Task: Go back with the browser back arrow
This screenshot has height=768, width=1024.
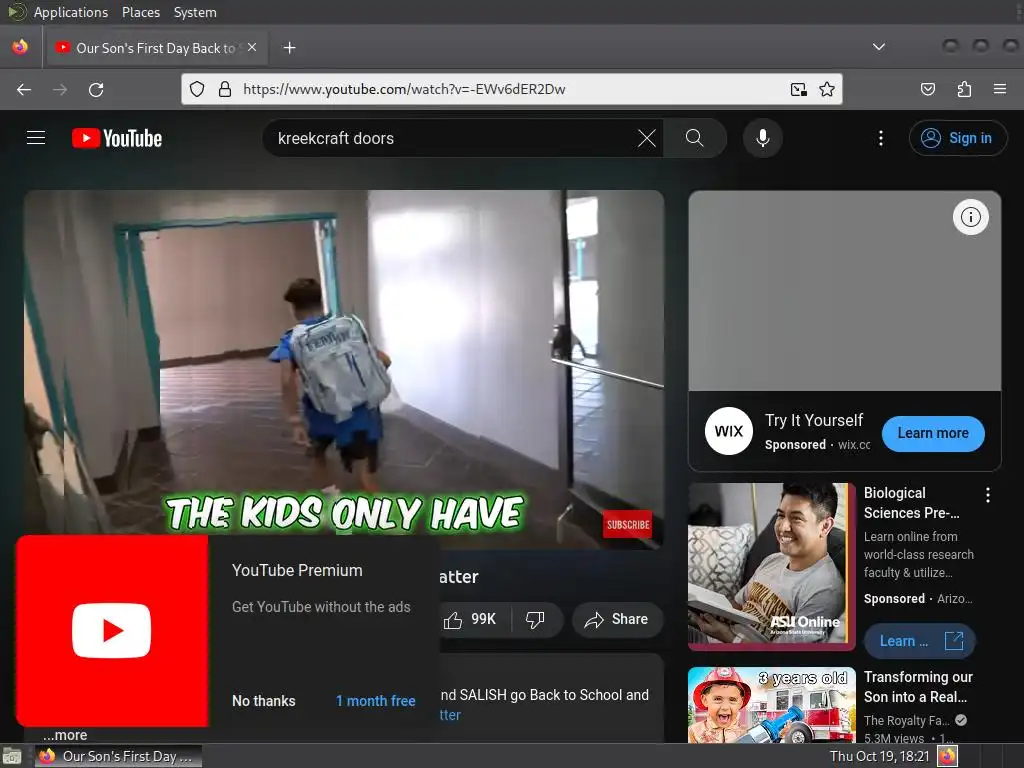Action: 24,89
